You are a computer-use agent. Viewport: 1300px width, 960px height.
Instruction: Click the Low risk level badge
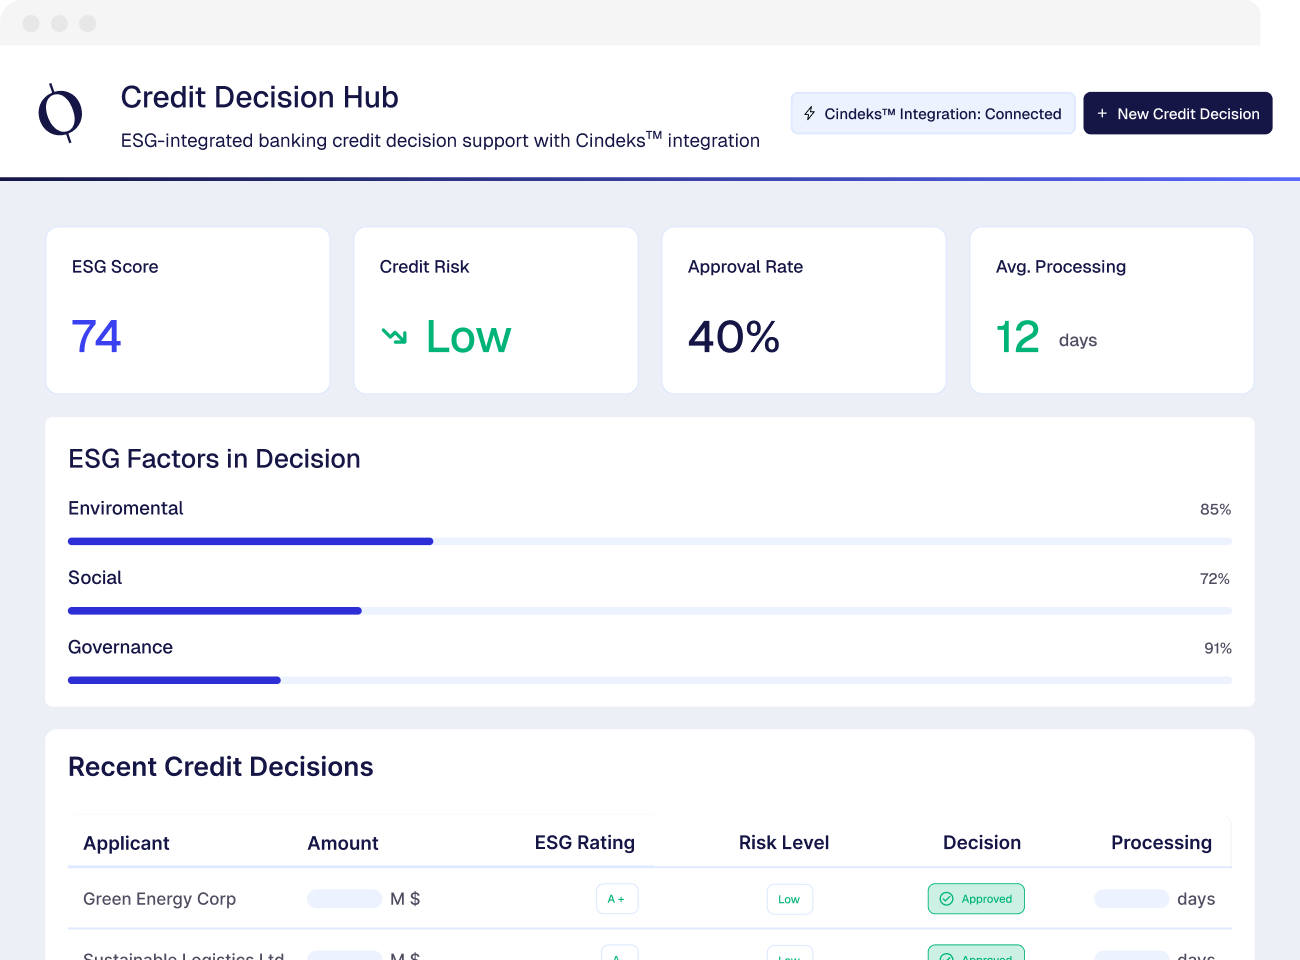pyautogui.click(x=789, y=899)
